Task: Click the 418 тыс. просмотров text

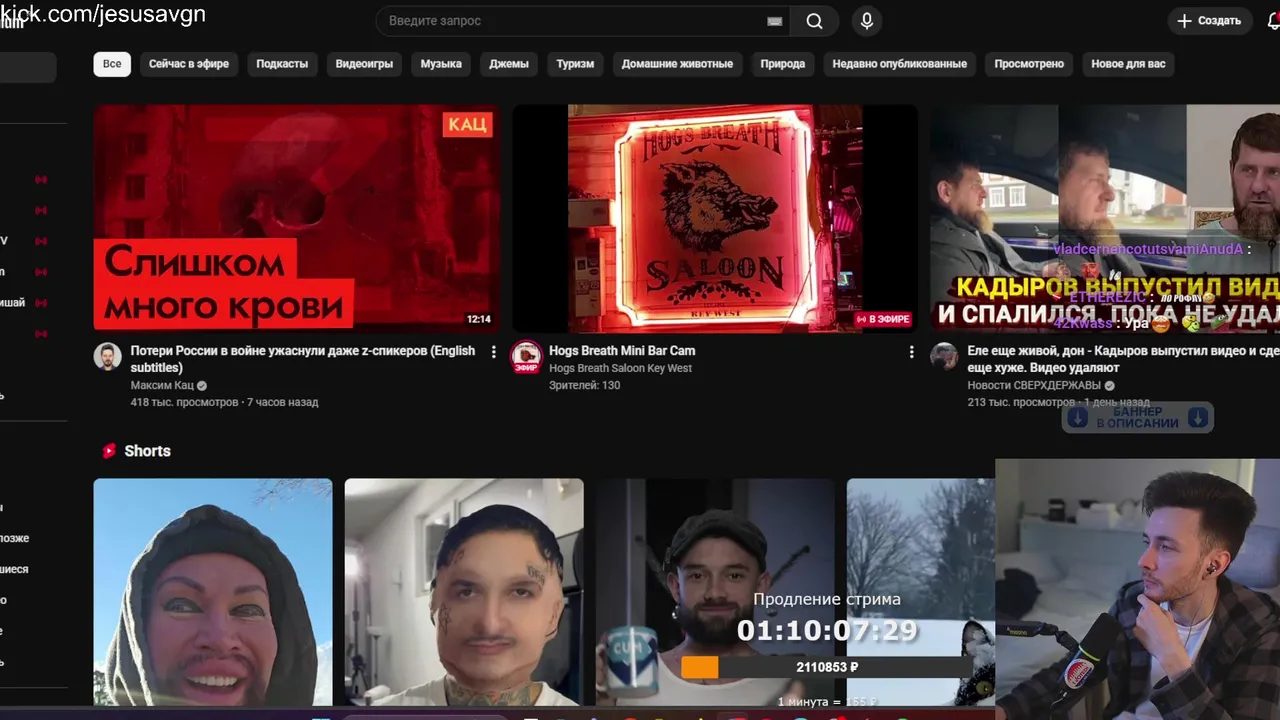Action: pyautogui.click(x=184, y=403)
